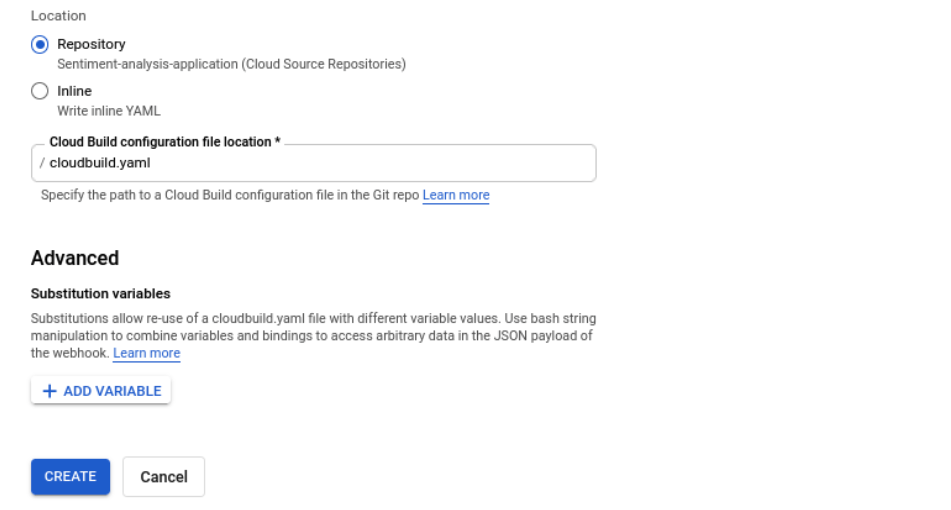
Task: Click the CREATE button
Action: pos(70,477)
